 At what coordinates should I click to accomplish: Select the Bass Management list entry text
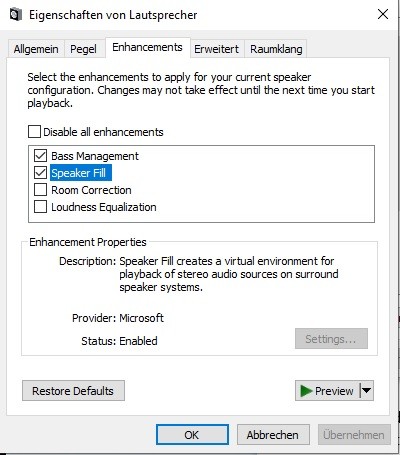tap(95, 156)
